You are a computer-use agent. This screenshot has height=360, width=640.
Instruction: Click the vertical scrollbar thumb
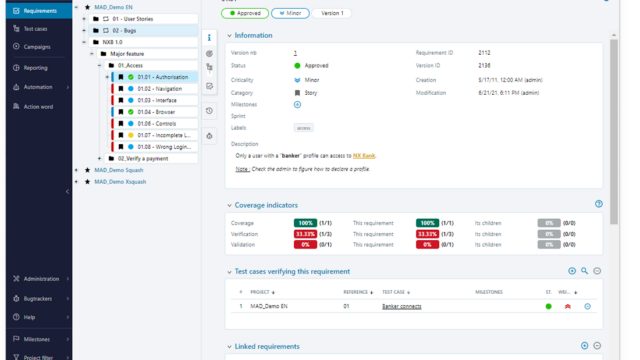(614, 131)
